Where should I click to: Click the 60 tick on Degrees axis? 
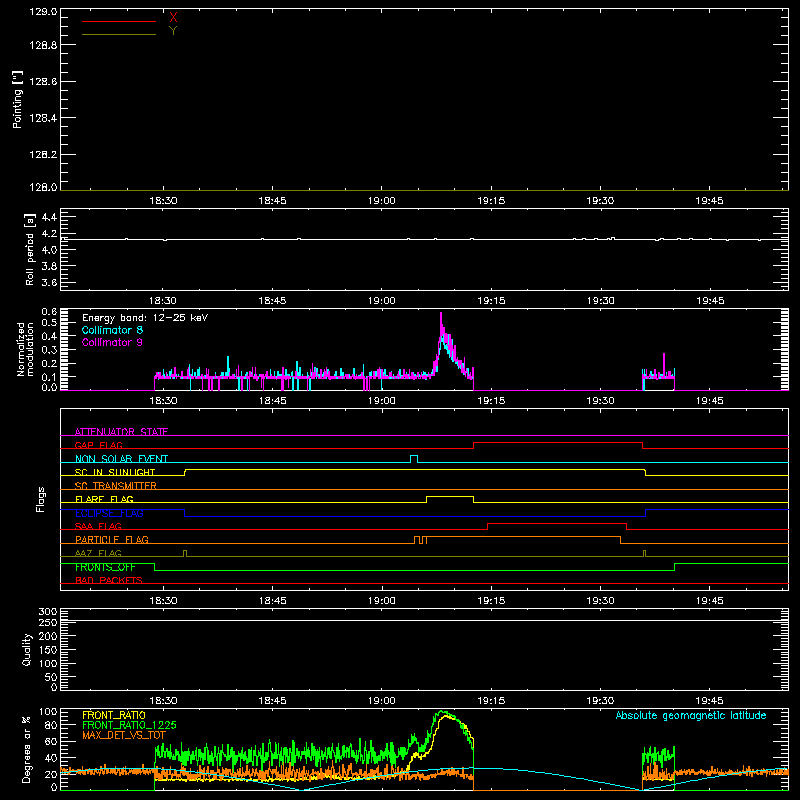tap(51, 741)
